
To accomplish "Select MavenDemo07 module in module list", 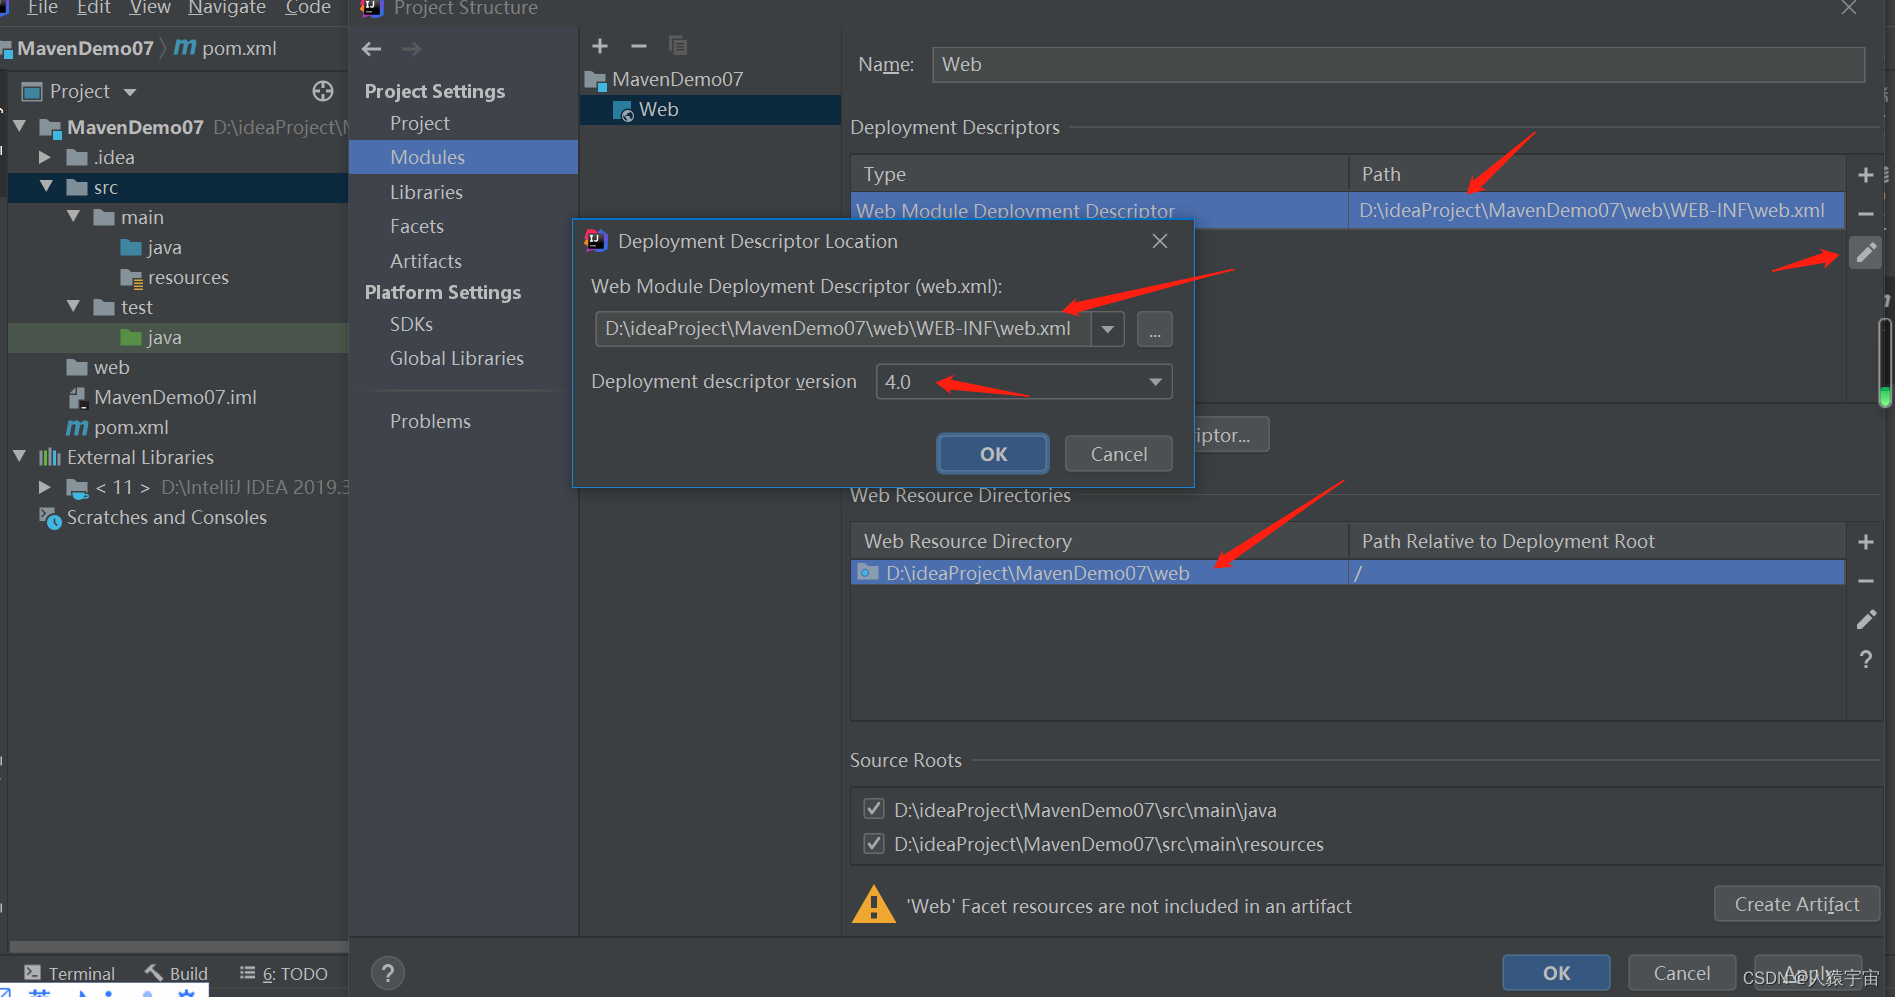I will (x=666, y=79).
